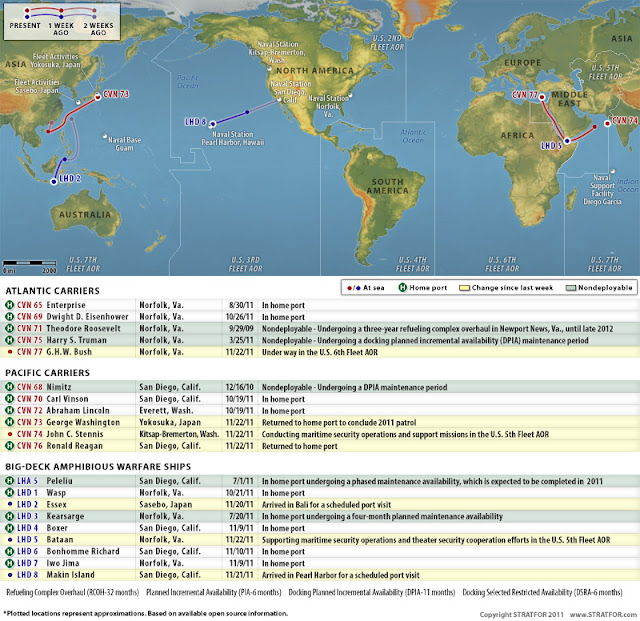
Task: Click the red at-sea dot beside CVN 77
Action: 10,352
